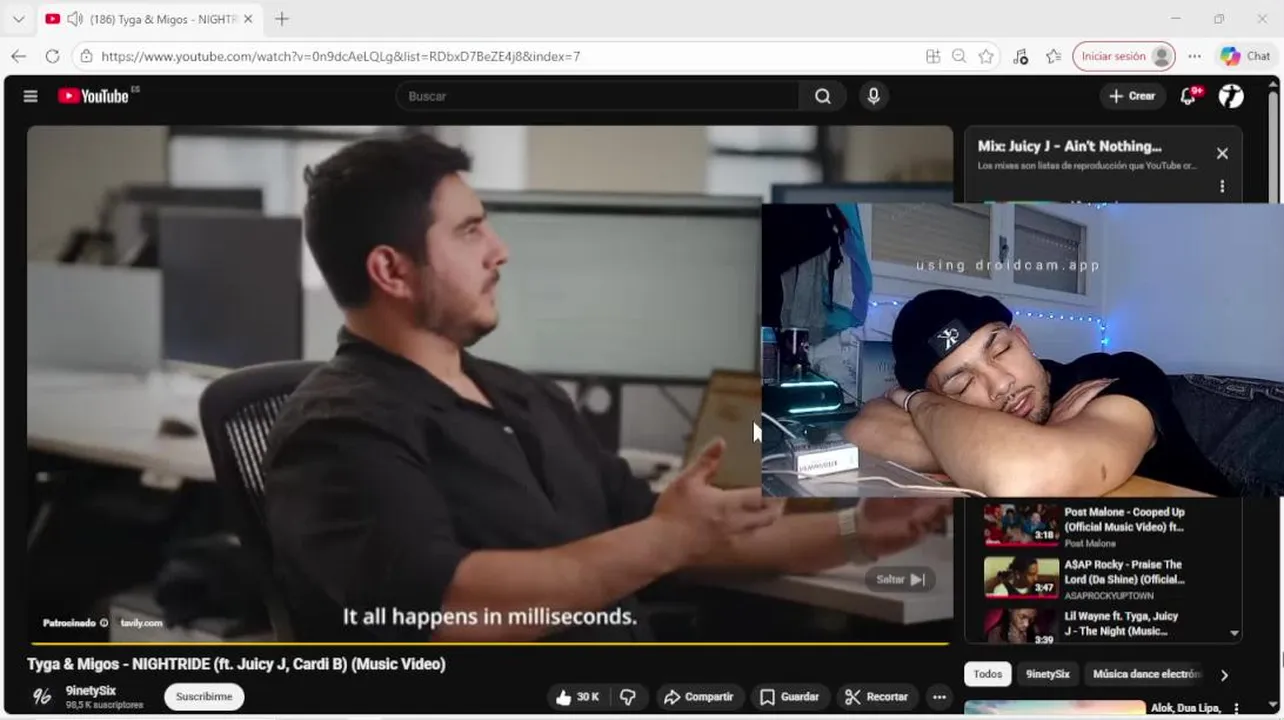The height and width of the screenshot is (720, 1284).
Task: Open a new browser tab
Action: point(282,19)
